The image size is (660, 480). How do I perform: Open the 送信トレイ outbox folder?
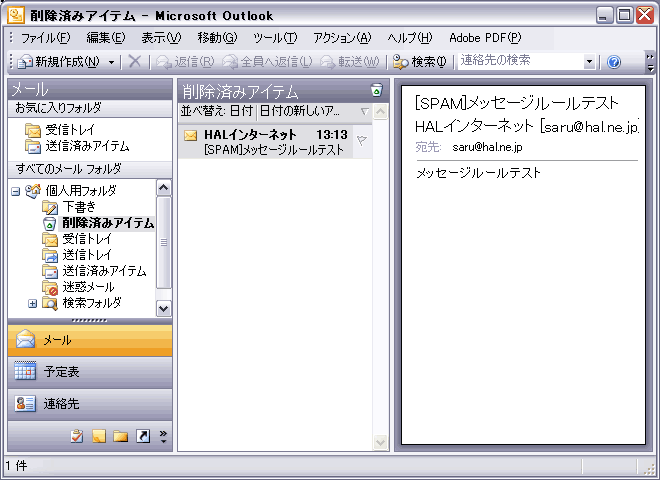coord(77,255)
